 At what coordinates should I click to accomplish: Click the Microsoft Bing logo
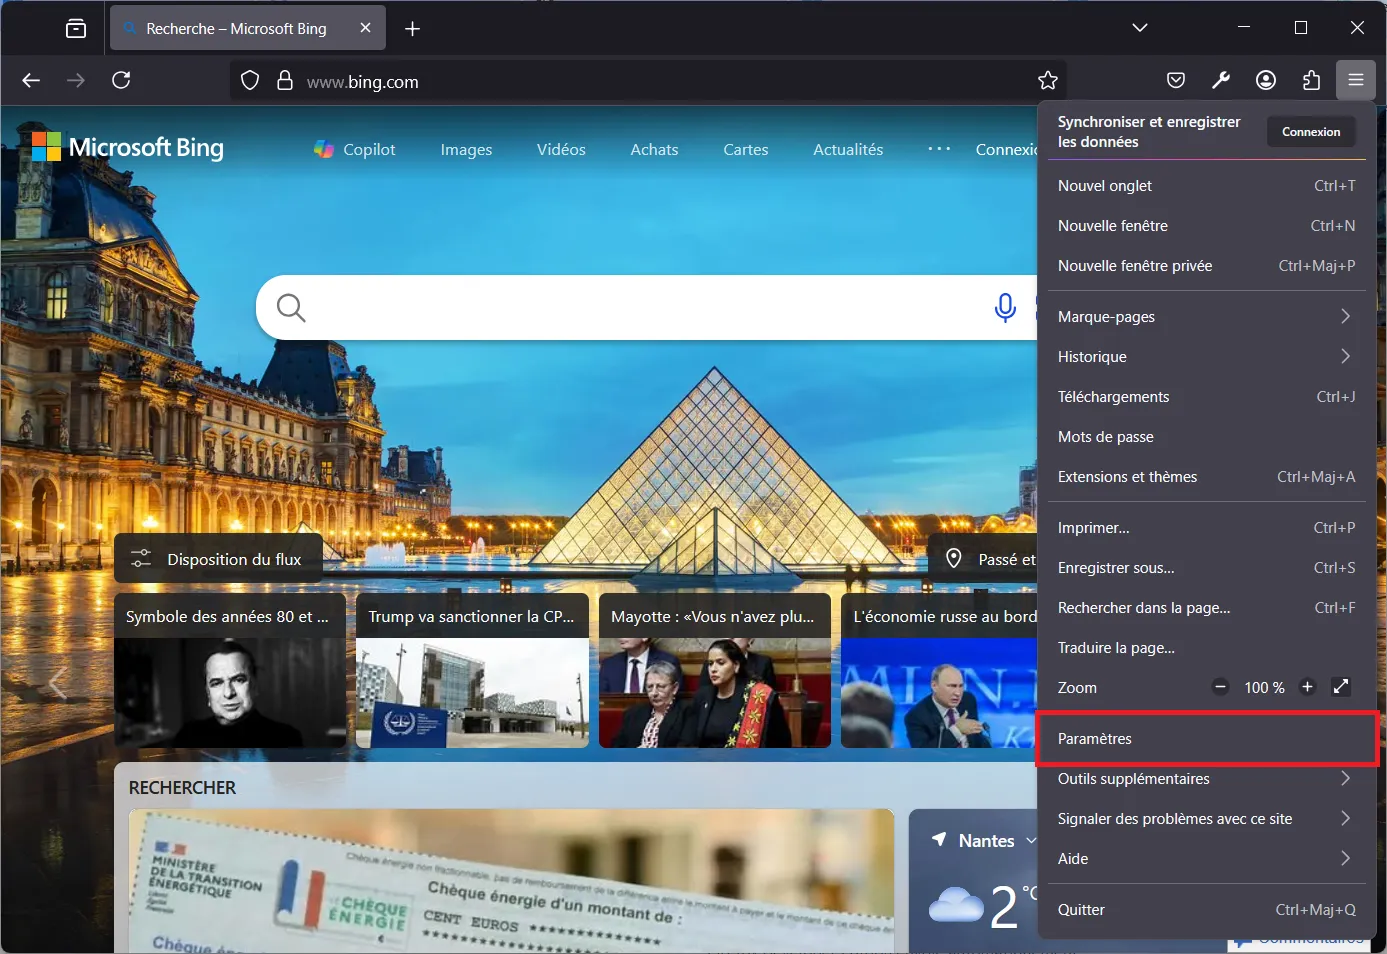pos(128,147)
